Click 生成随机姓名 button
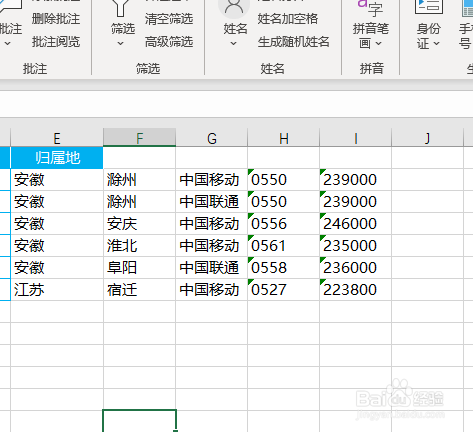Image resolution: width=473 pixels, height=432 pixels. tap(294, 42)
